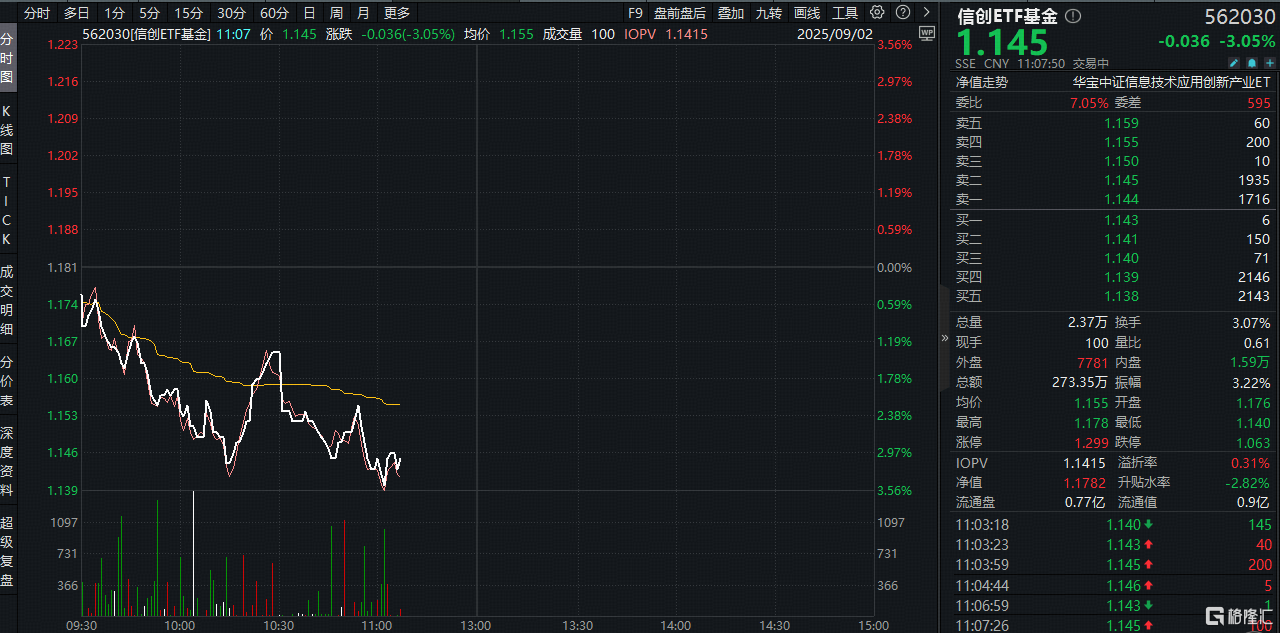Screen dimensions: 1280x633
Task: Toggle 盘前盘后 pre/post-market display
Action: (680, 13)
